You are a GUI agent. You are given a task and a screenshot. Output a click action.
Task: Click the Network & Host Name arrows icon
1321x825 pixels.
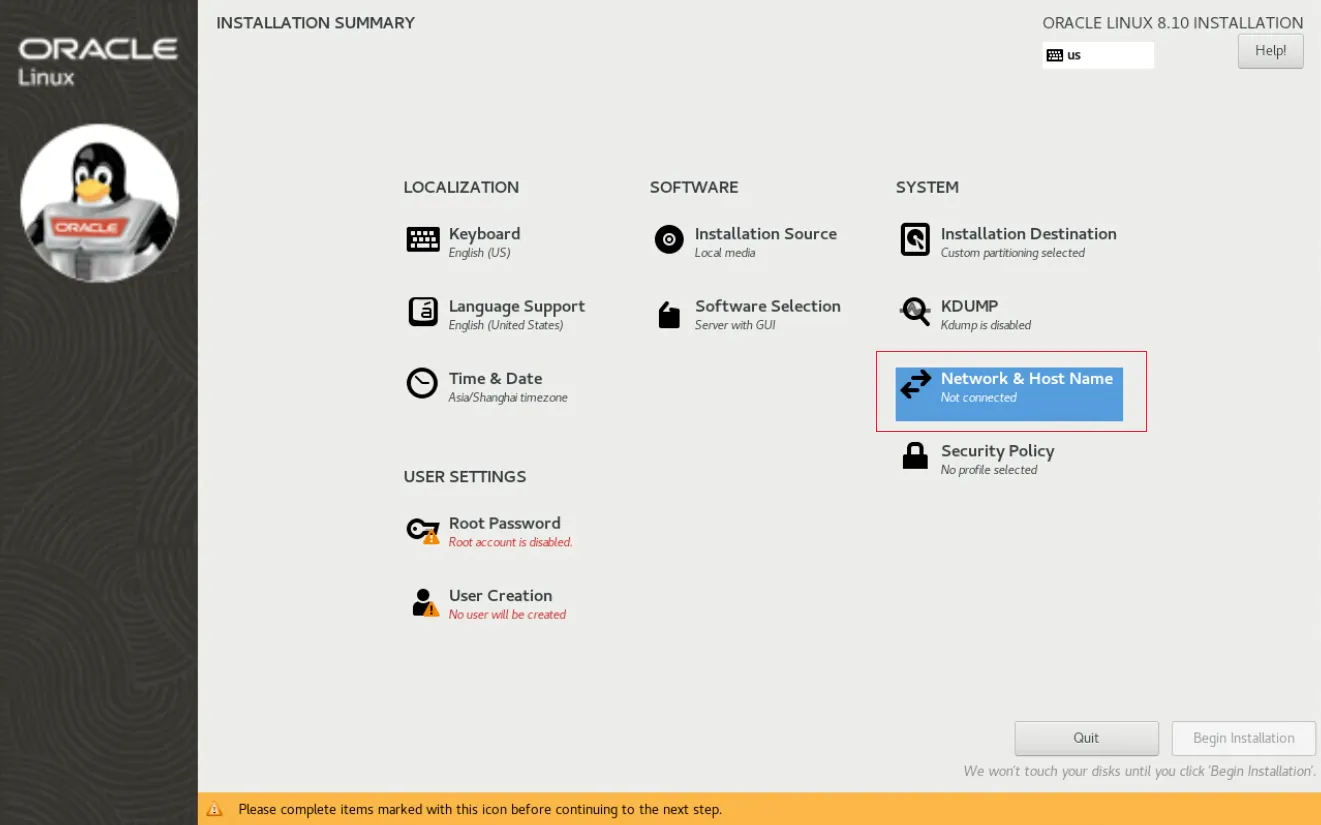[914, 384]
